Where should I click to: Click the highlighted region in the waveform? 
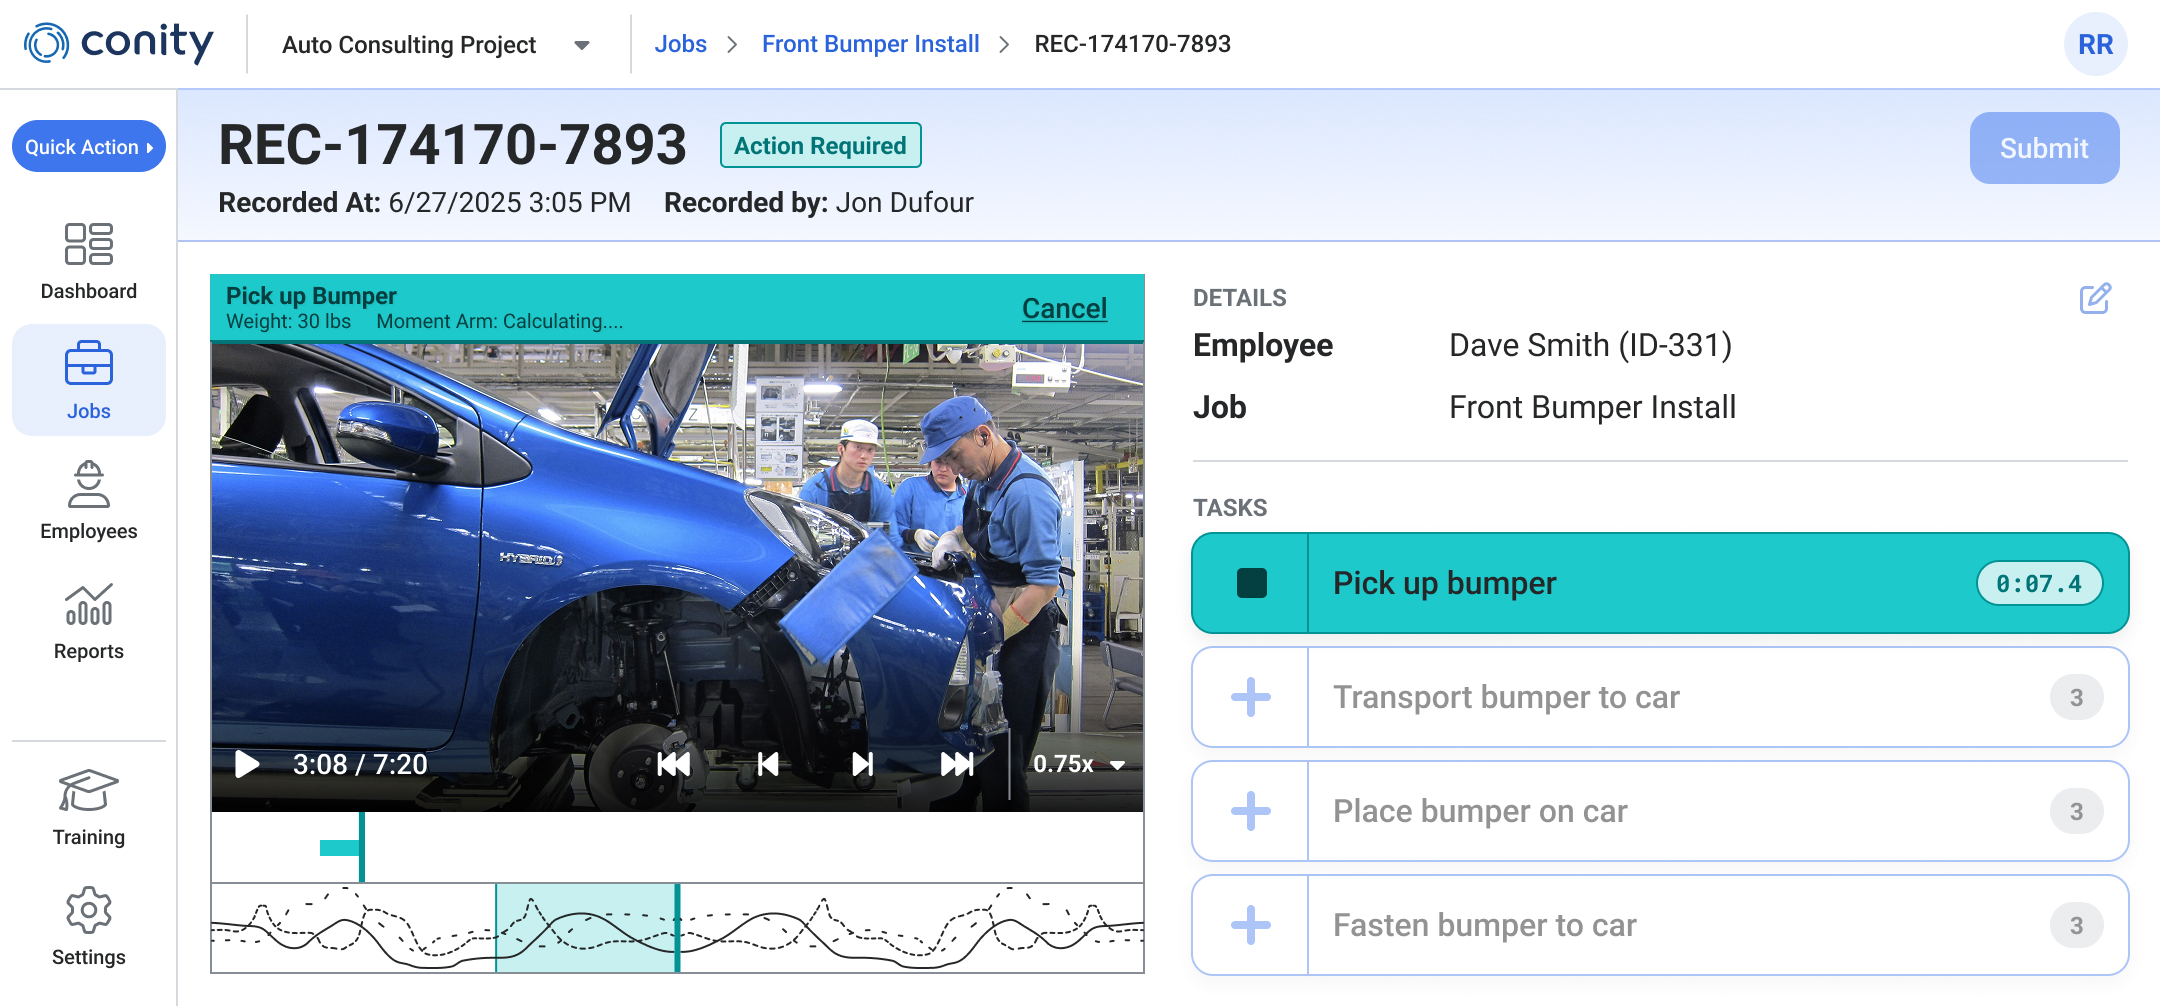coord(587,928)
